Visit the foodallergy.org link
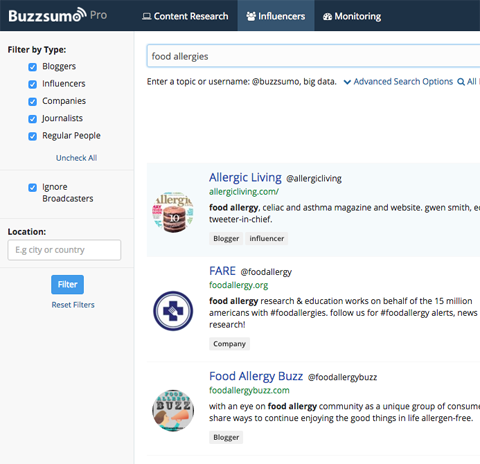 [238, 285]
